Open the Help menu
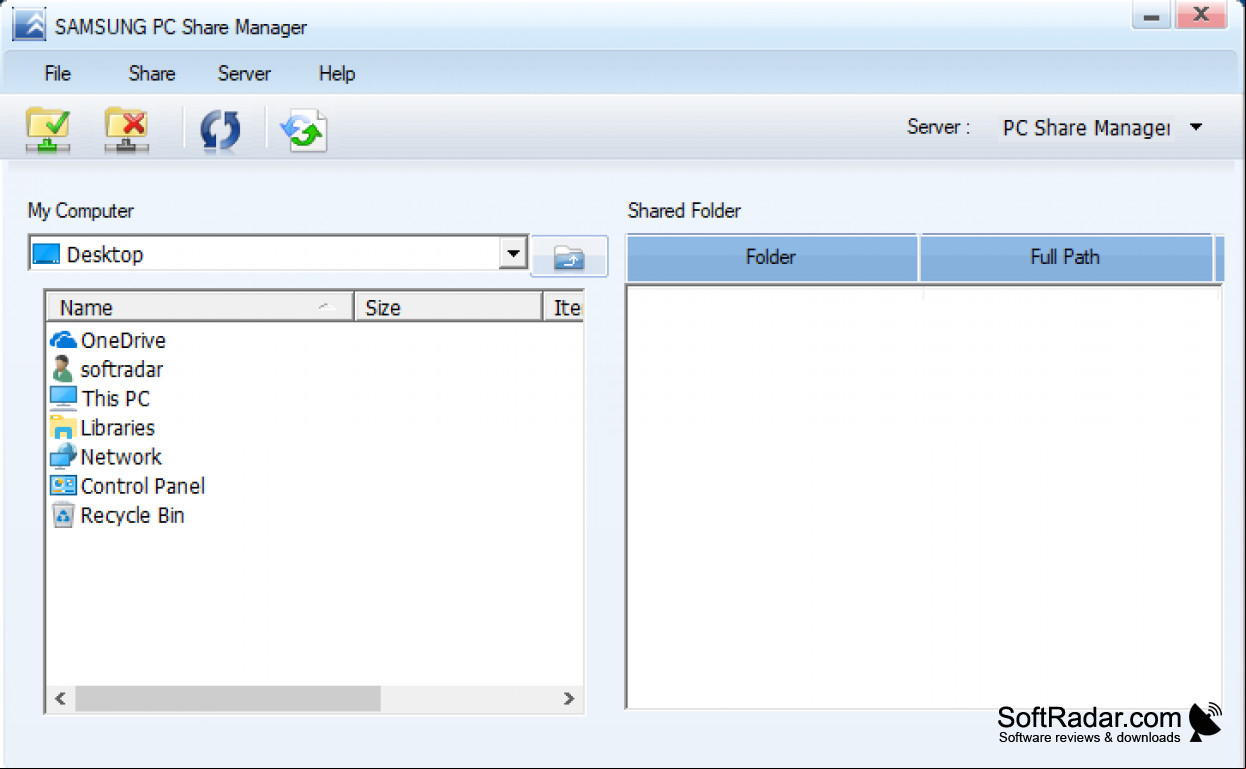The height and width of the screenshot is (769, 1246). [x=337, y=74]
